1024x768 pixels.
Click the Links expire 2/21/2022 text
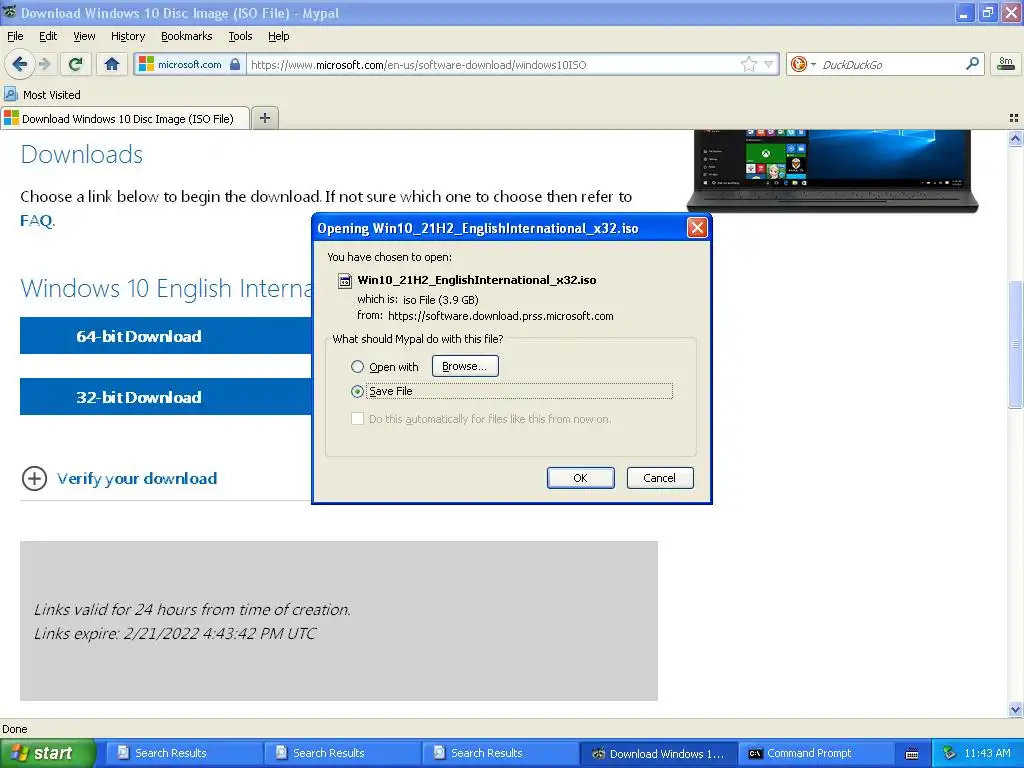pos(175,633)
